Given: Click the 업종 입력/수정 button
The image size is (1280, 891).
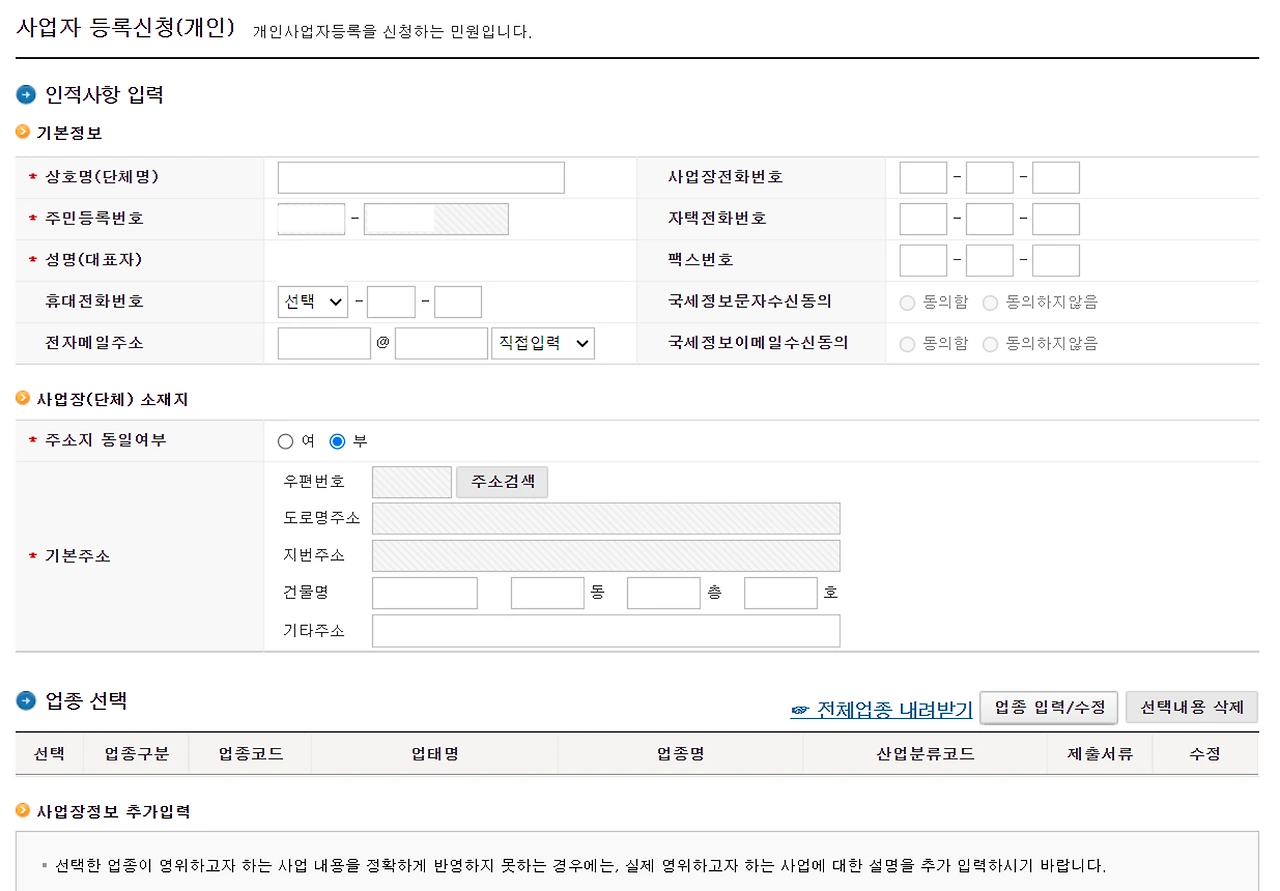Looking at the screenshot, I should tap(1048, 707).
